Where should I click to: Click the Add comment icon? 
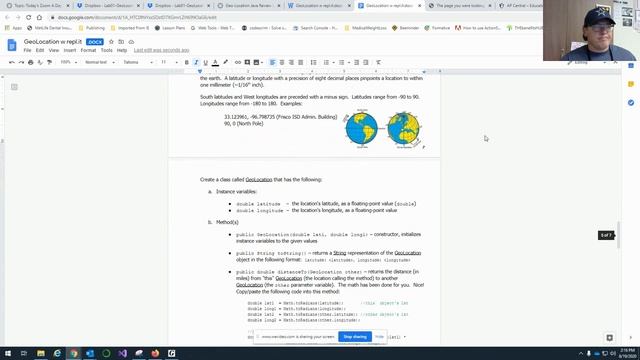tap(247, 62)
